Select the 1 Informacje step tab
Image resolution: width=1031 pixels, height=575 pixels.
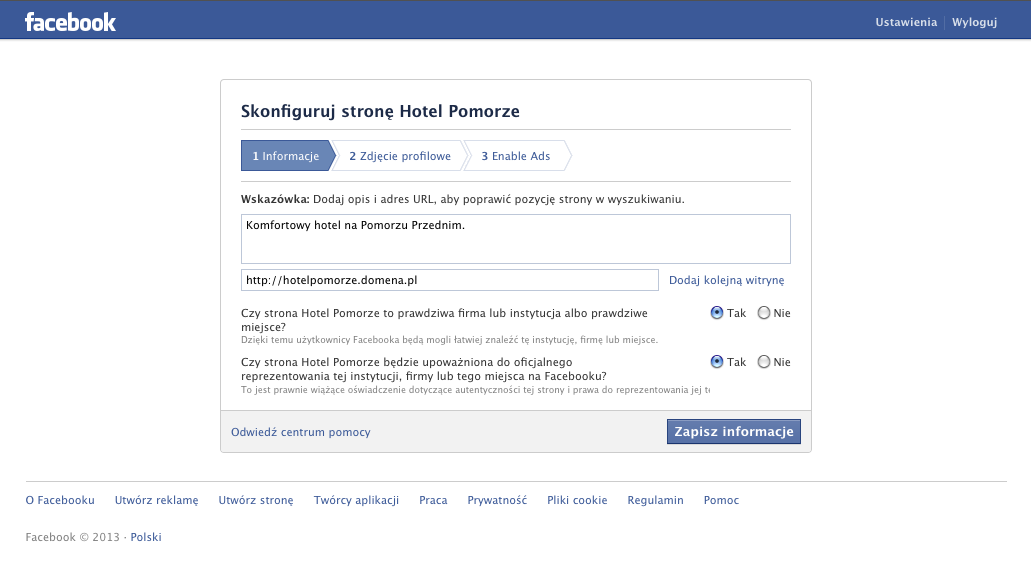287,156
